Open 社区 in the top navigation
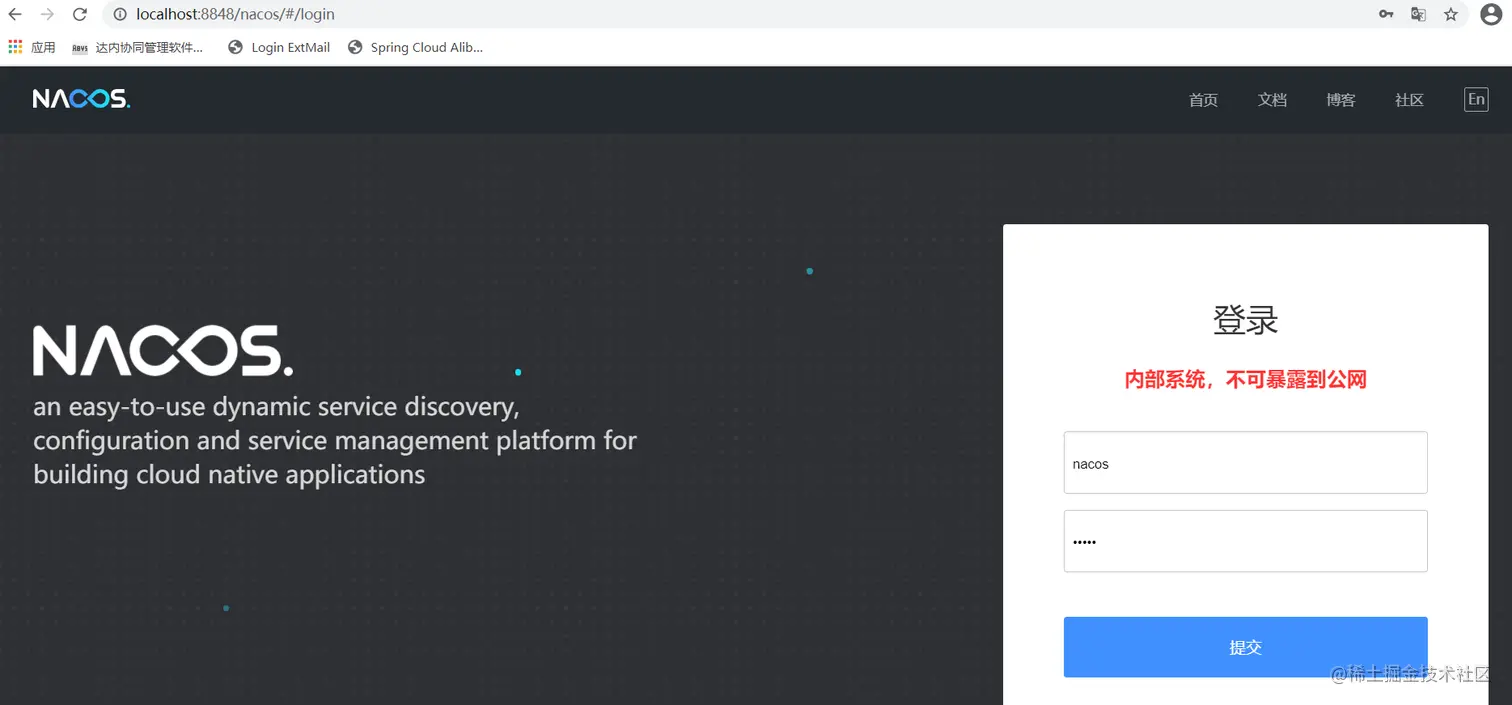Viewport: 1512px width, 705px height. pyautogui.click(x=1409, y=100)
